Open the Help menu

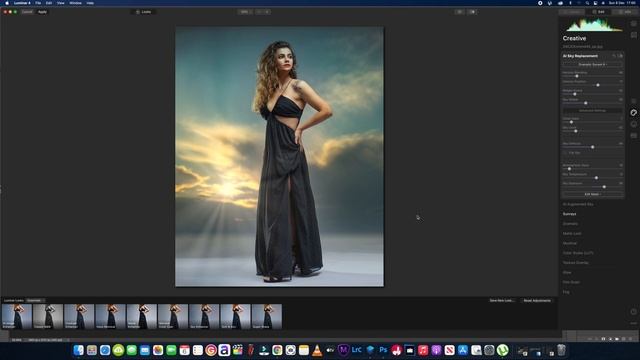(90, 3)
